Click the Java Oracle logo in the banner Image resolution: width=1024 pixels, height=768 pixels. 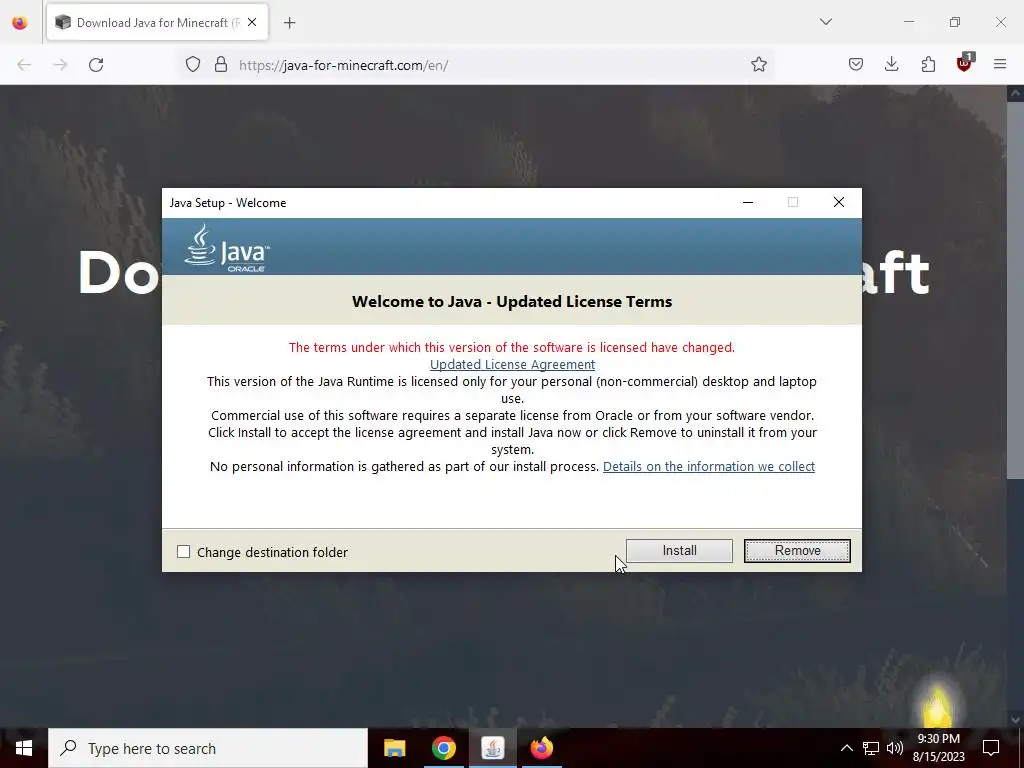226,248
